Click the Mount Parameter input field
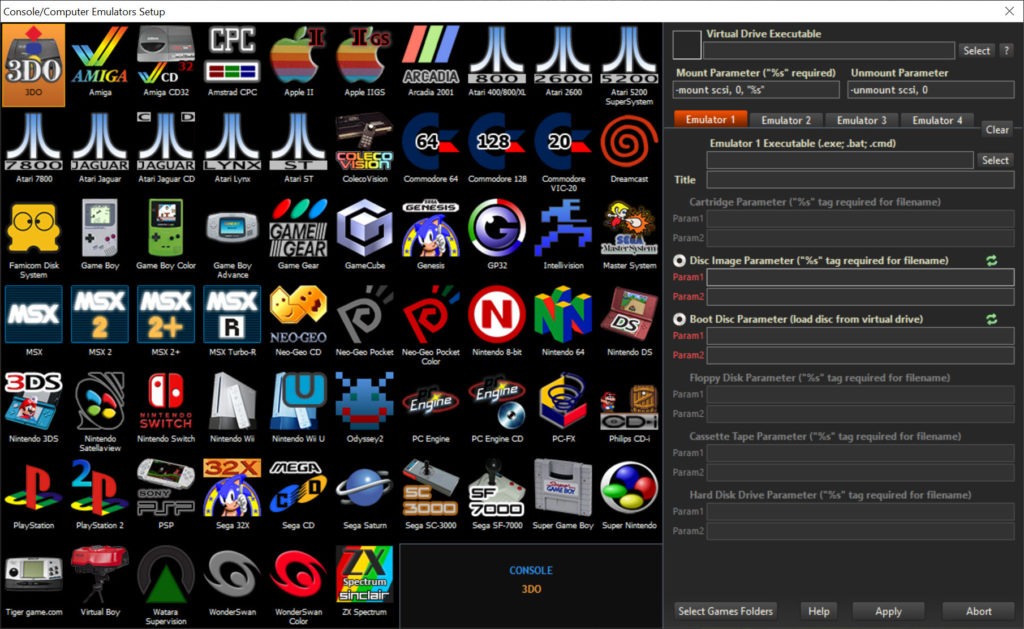Image resolution: width=1024 pixels, height=629 pixels. pos(756,90)
